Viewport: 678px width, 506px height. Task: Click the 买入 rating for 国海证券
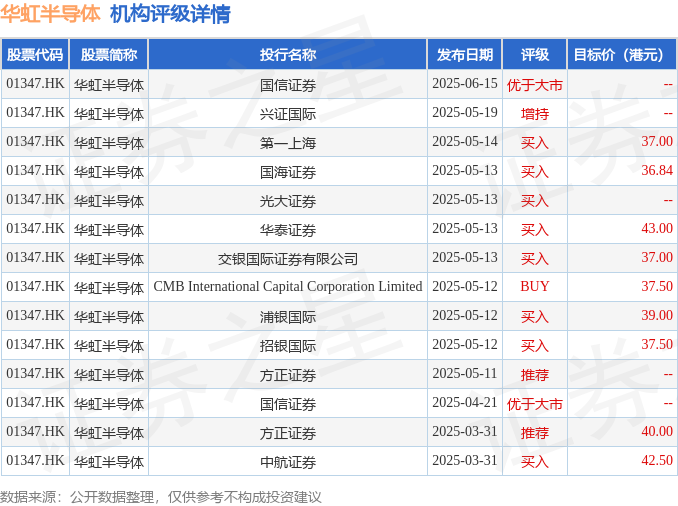535,172
